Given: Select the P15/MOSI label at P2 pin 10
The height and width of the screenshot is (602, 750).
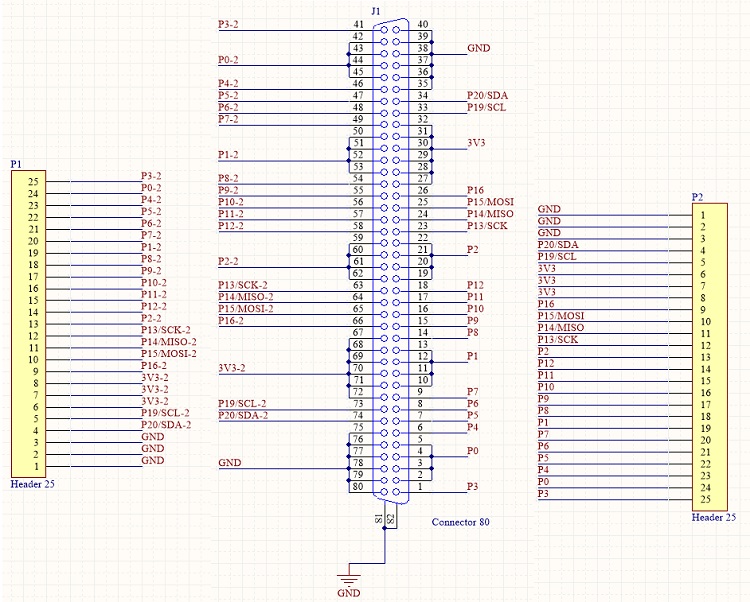Looking at the screenshot, I should (x=561, y=316).
